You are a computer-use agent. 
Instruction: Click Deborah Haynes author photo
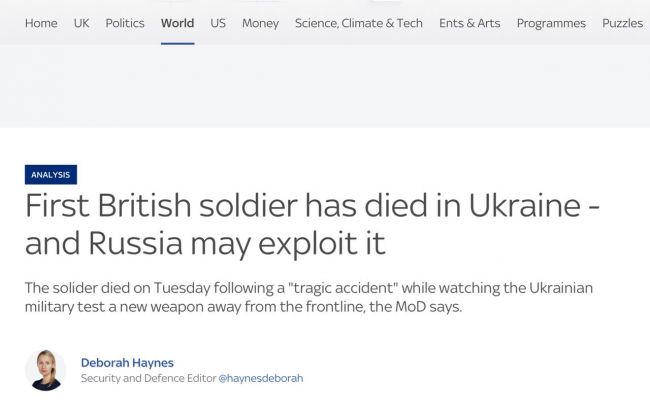(x=45, y=369)
